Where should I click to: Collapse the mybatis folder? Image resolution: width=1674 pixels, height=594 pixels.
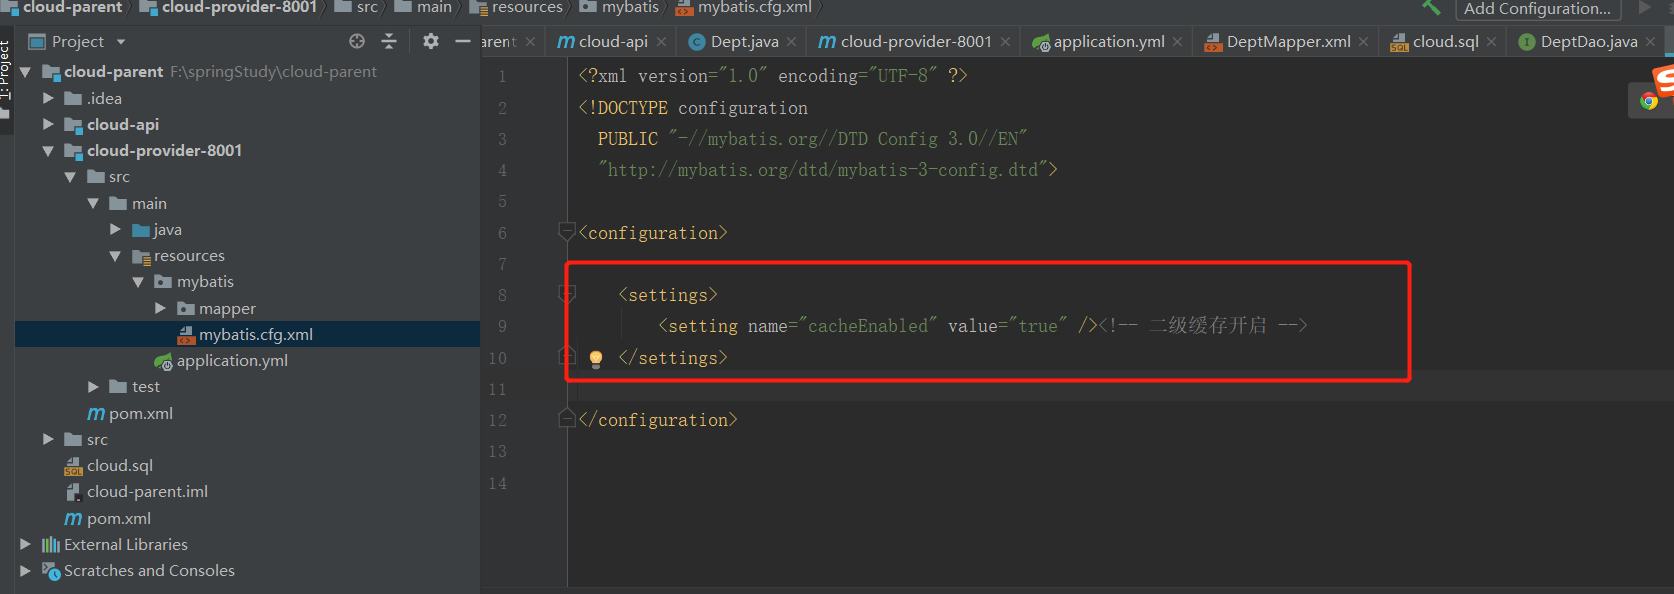coord(138,282)
